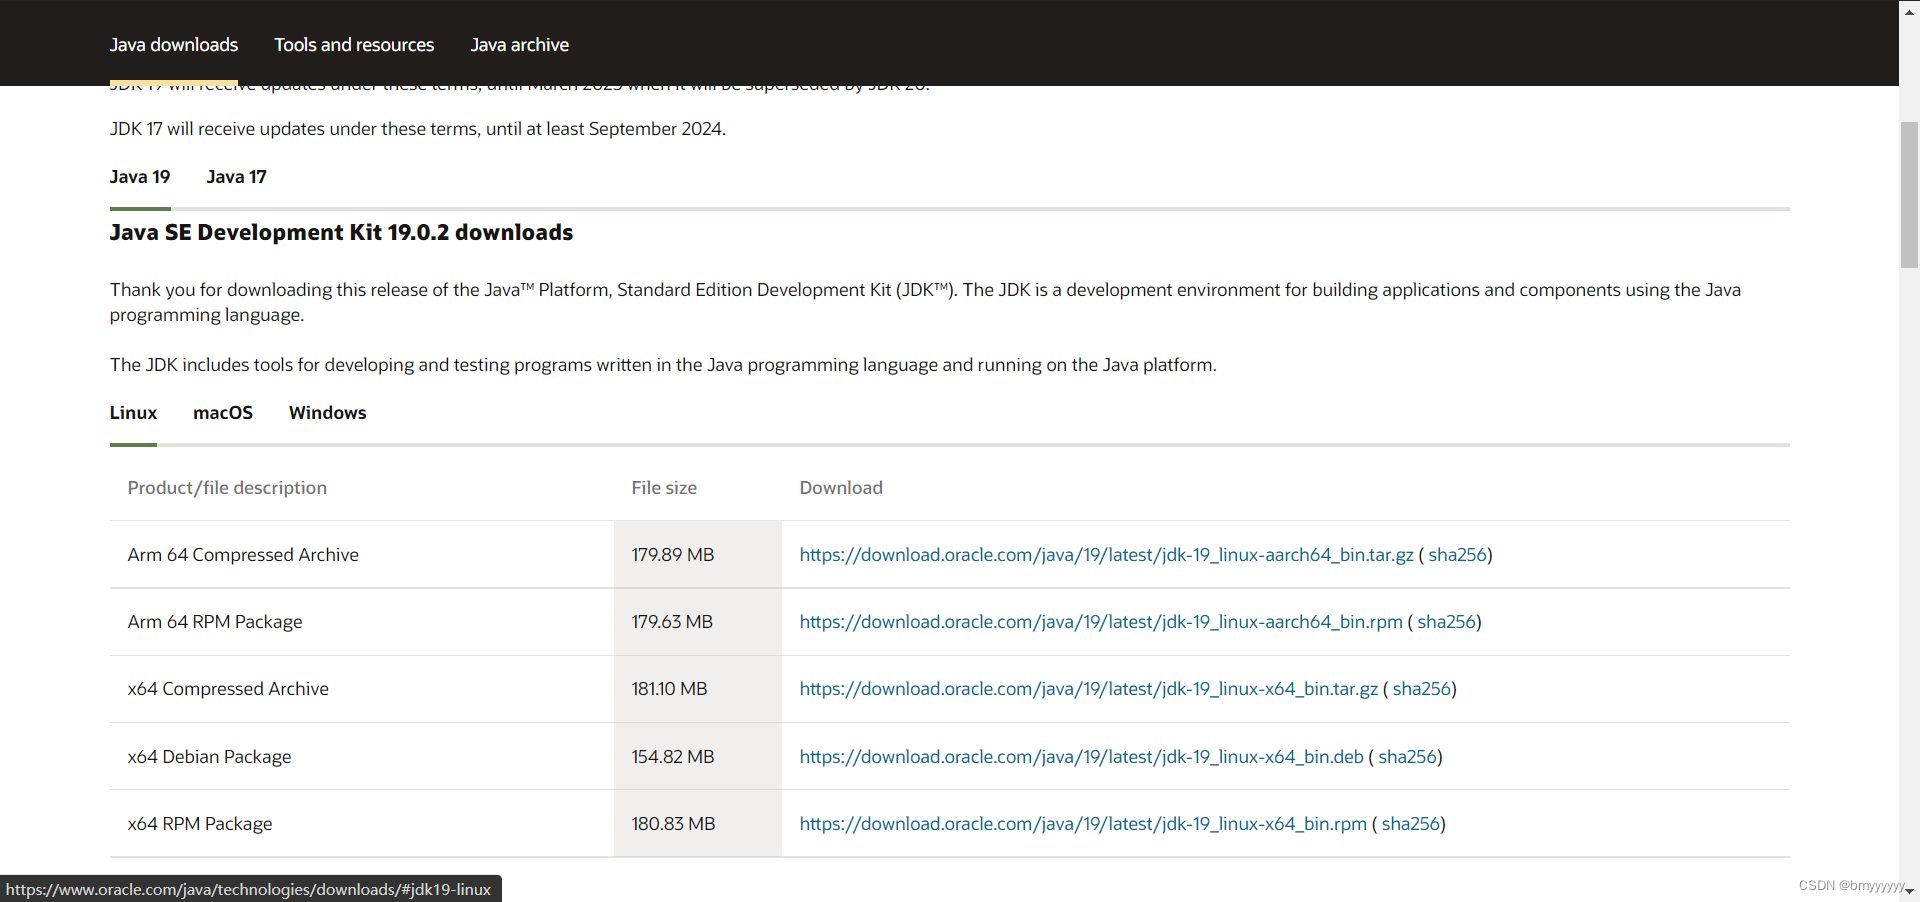Open the Java downloads nav tab
The width and height of the screenshot is (1920, 902).
pyautogui.click(x=174, y=45)
